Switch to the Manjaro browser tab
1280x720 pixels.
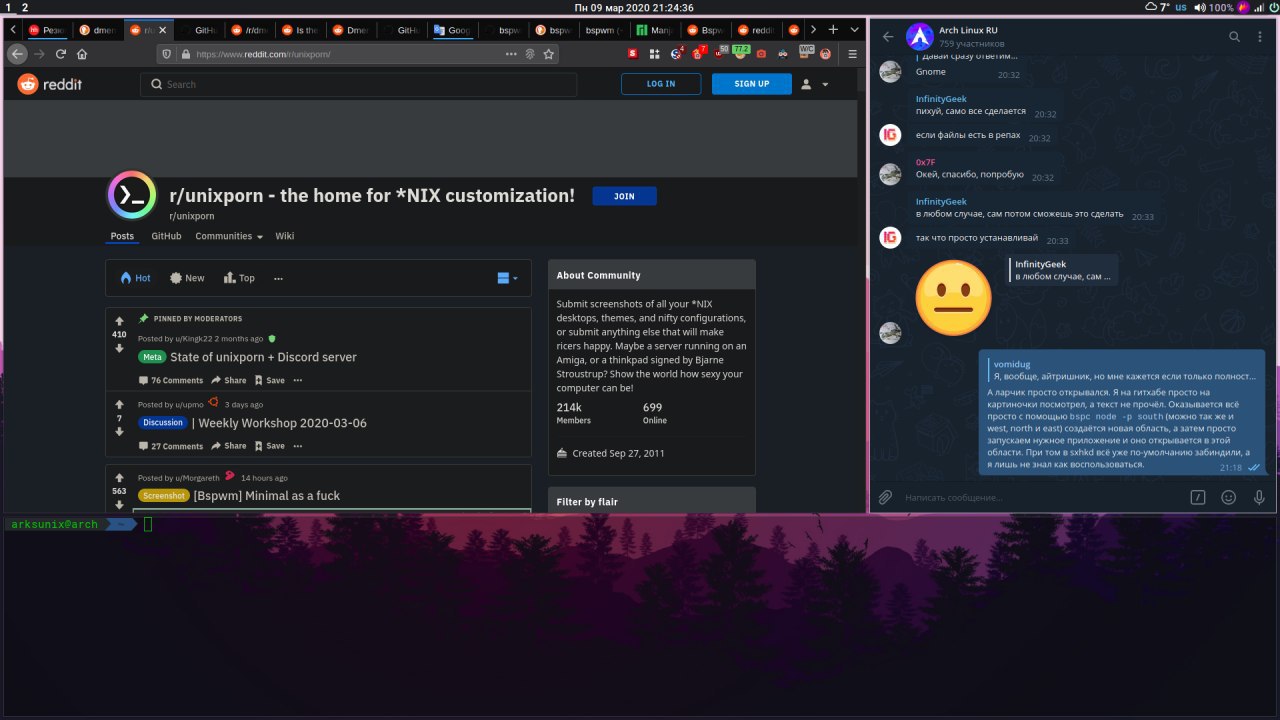(x=656, y=30)
